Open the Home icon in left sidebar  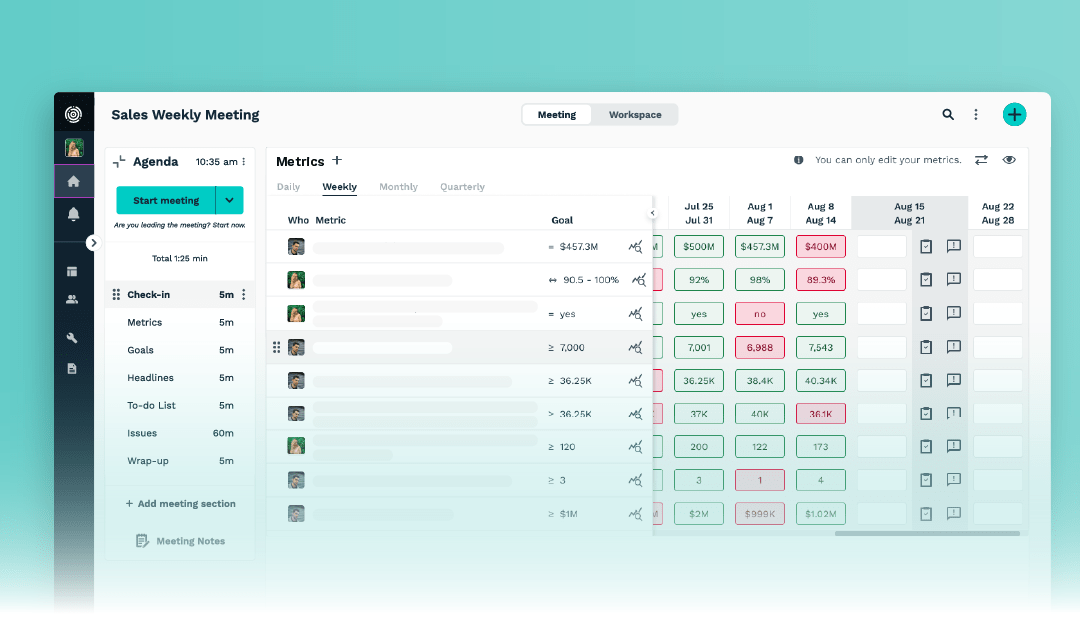point(73,181)
